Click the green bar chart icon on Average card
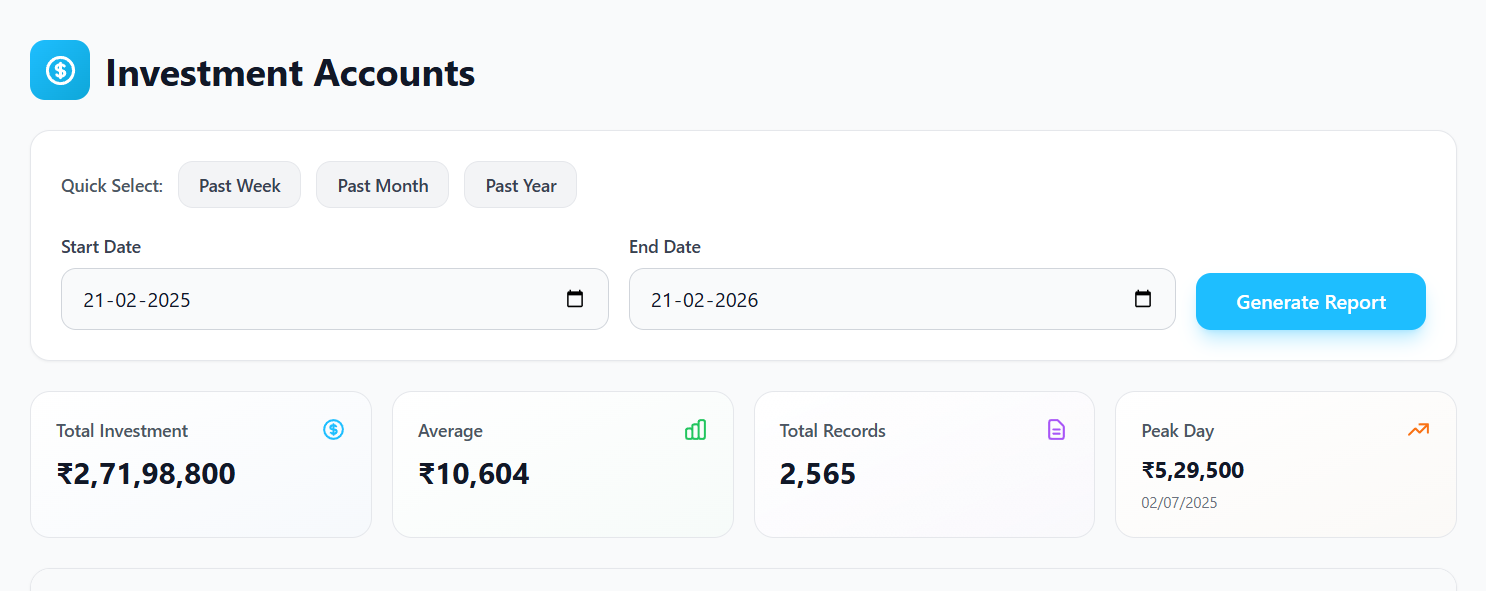Screen dimensions: 1486x591 click(695, 430)
